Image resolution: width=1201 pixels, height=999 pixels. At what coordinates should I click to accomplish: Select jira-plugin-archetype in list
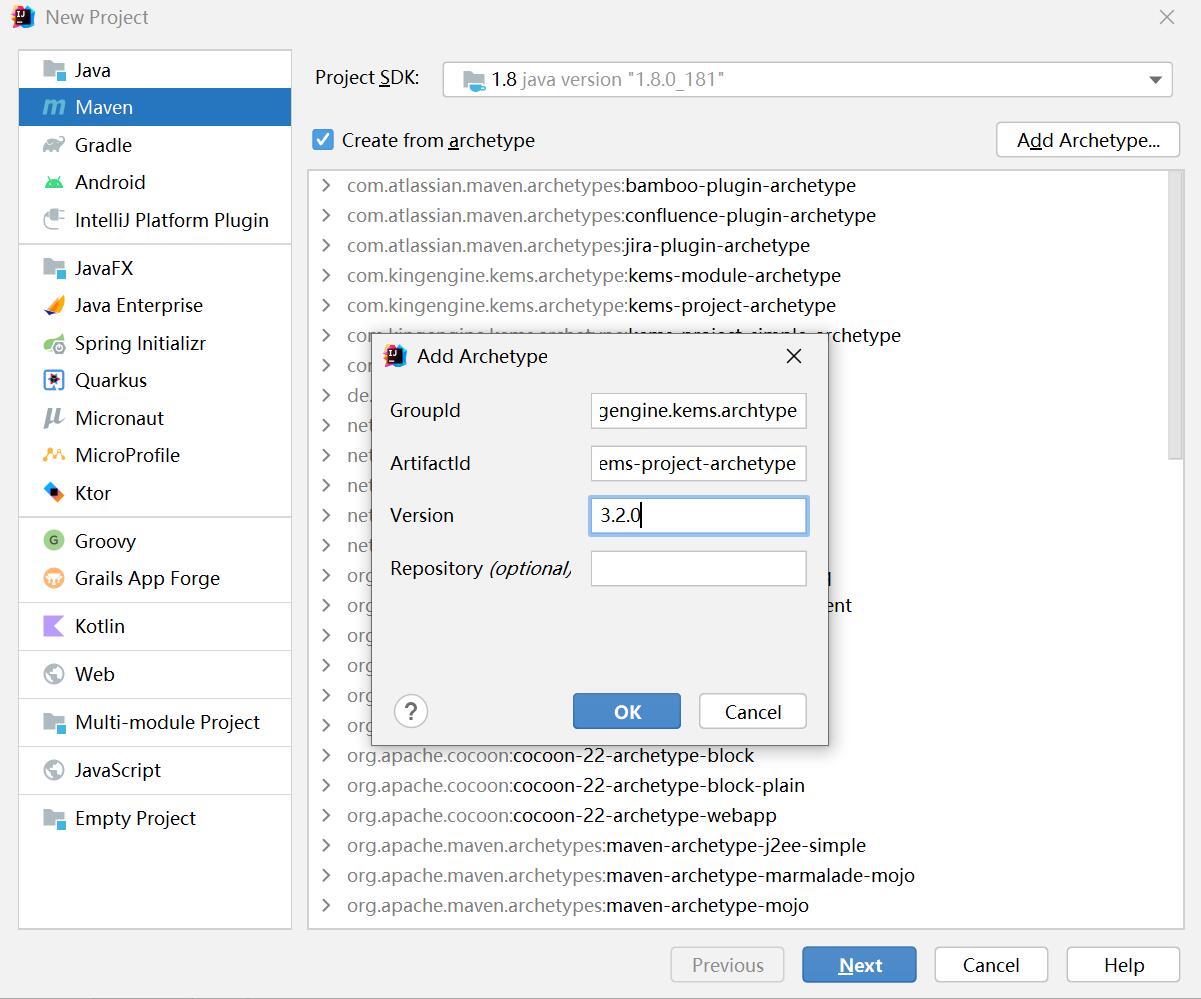578,245
